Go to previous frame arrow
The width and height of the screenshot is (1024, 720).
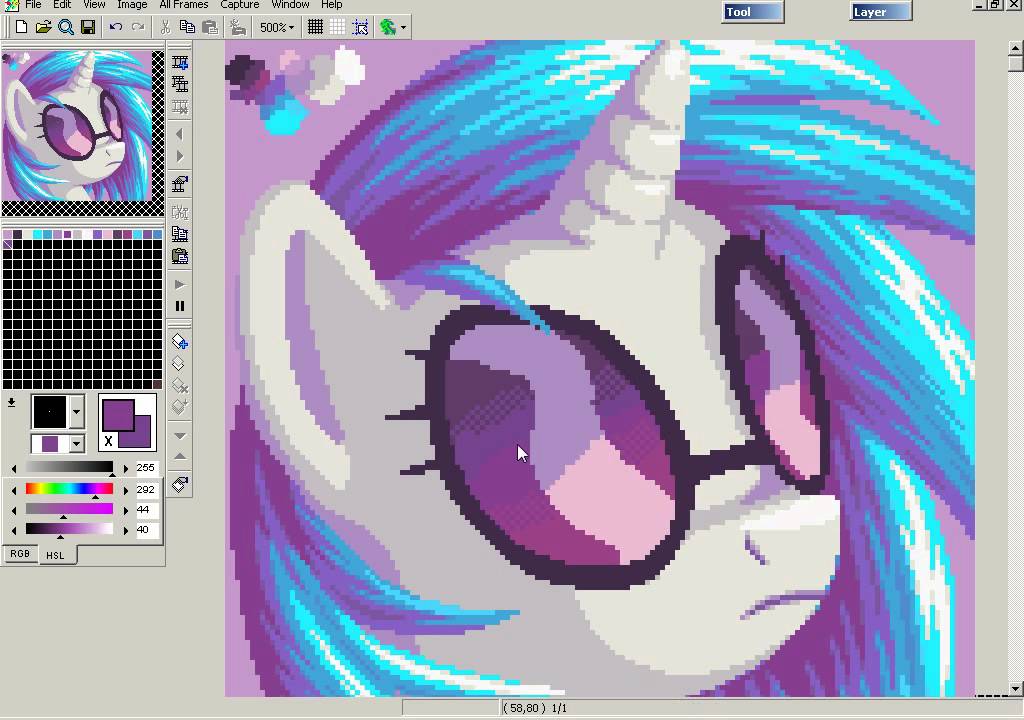click(180, 135)
